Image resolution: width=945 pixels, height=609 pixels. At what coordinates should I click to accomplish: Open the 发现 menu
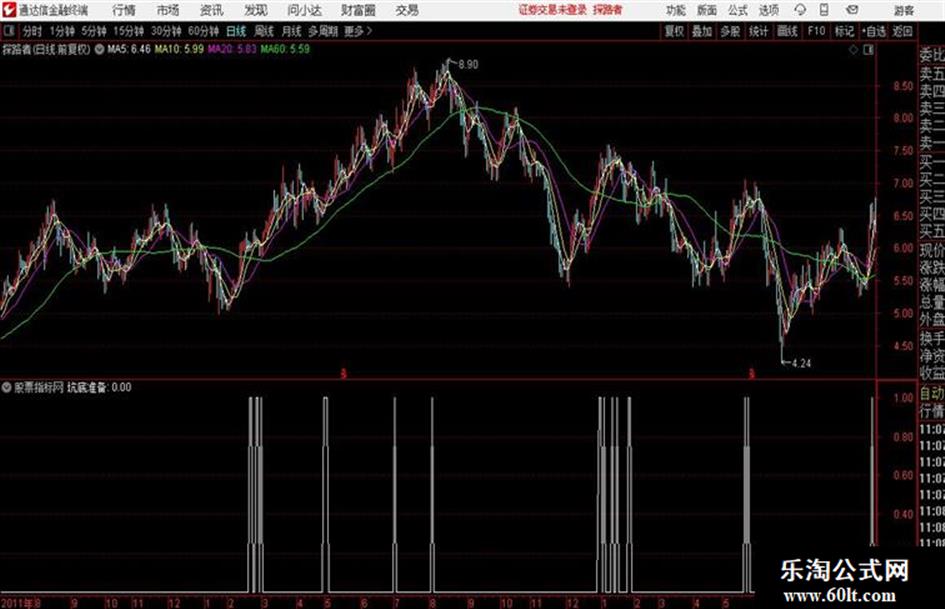click(x=256, y=10)
